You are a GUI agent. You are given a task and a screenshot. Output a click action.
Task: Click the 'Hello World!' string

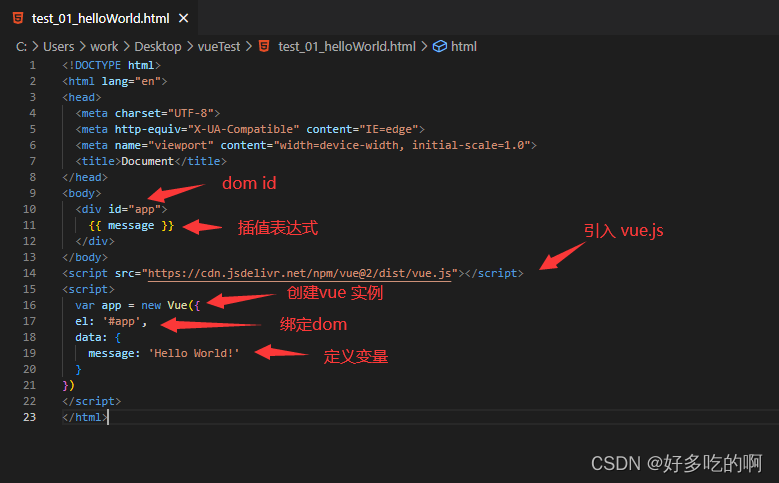(x=194, y=353)
